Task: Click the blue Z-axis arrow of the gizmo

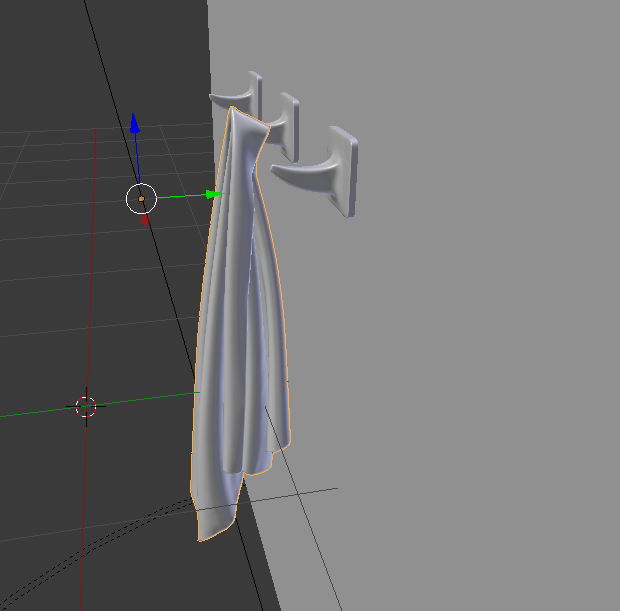Action: click(x=135, y=126)
